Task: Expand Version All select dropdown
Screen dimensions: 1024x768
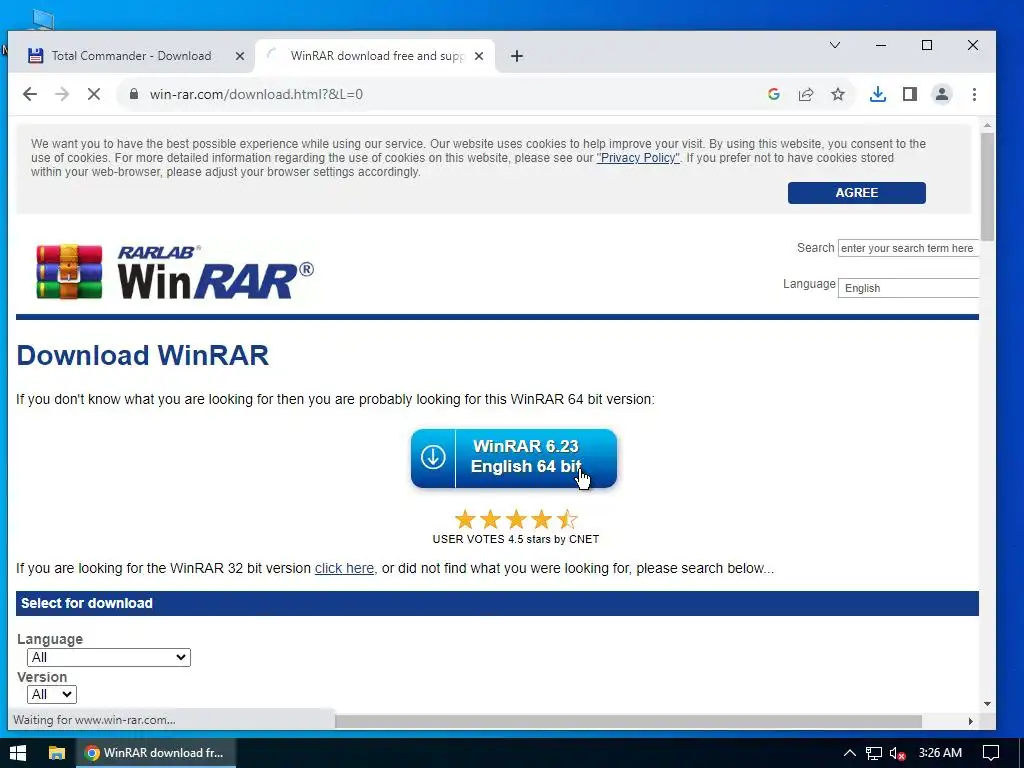Action: (x=52, y=694)
